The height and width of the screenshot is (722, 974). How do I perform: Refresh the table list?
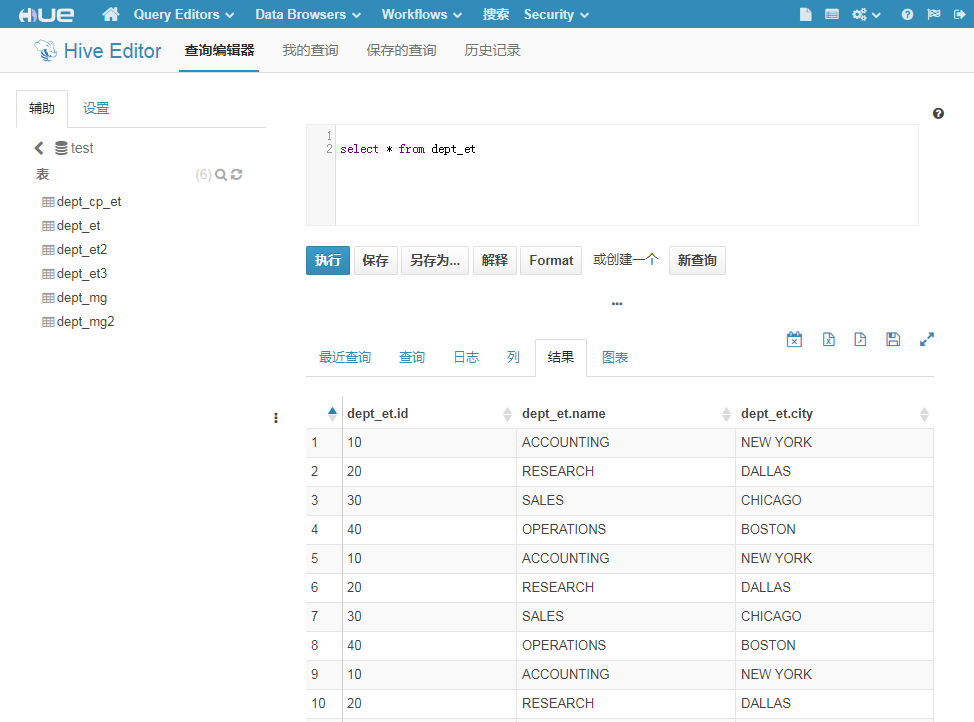(237, 175)
